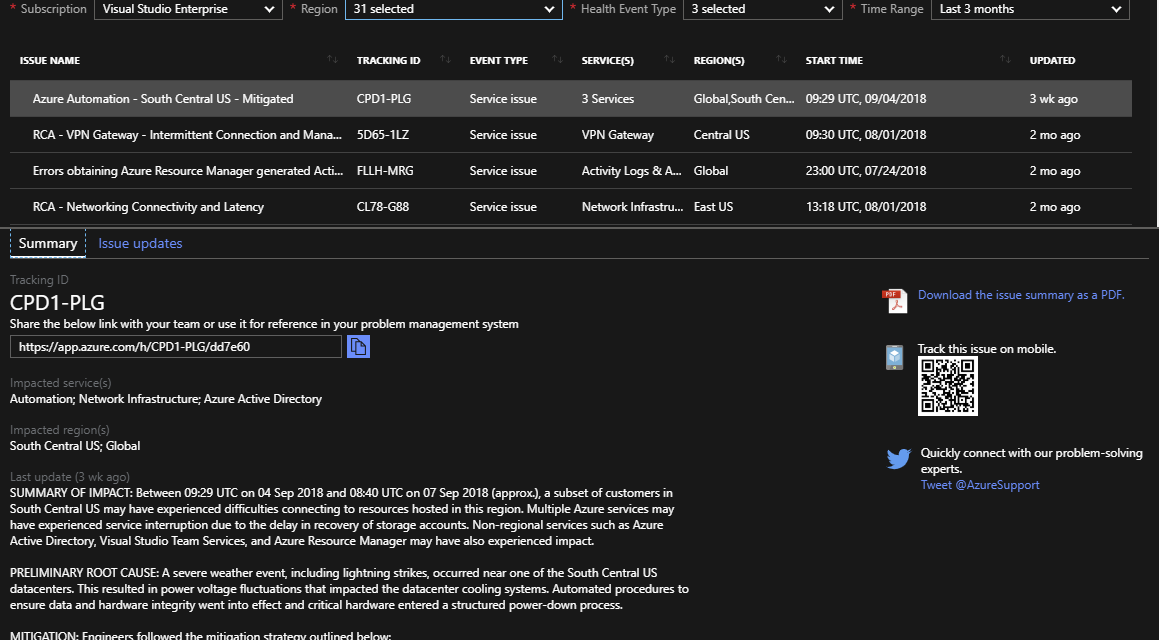Click the 3 Services cell

608,99
